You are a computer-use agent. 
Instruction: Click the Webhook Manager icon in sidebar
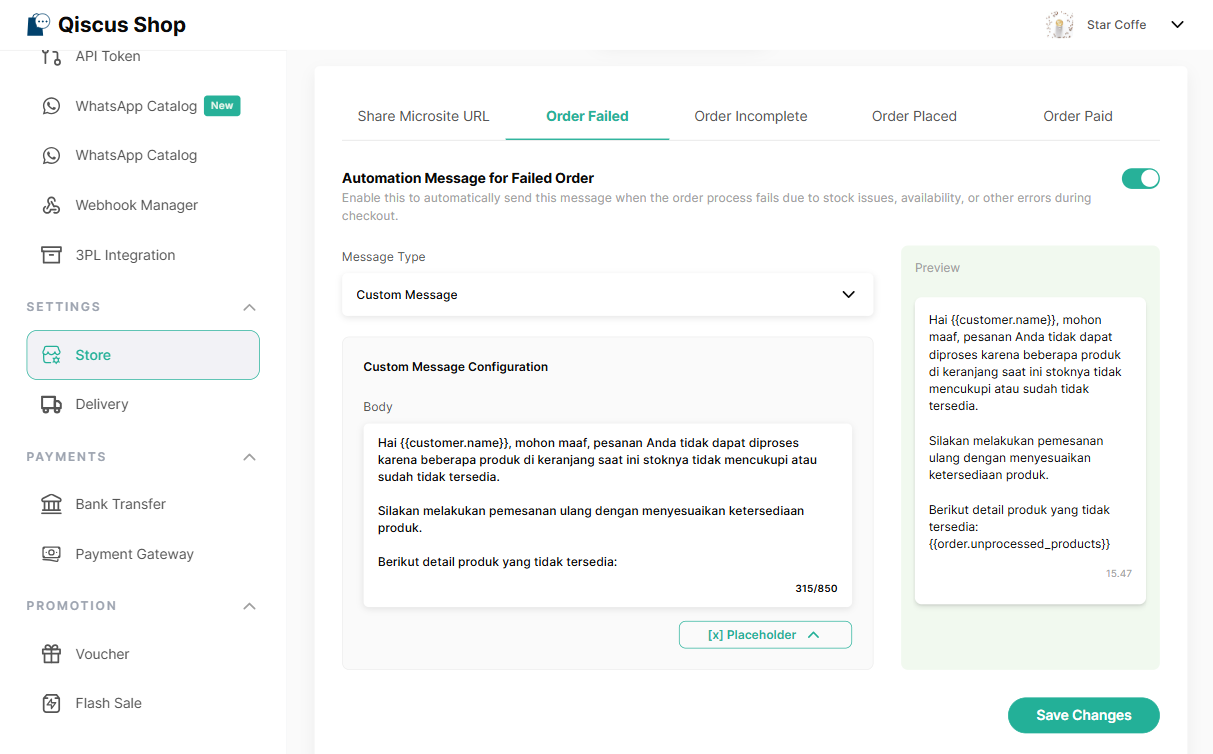click(x=51, y=205)
